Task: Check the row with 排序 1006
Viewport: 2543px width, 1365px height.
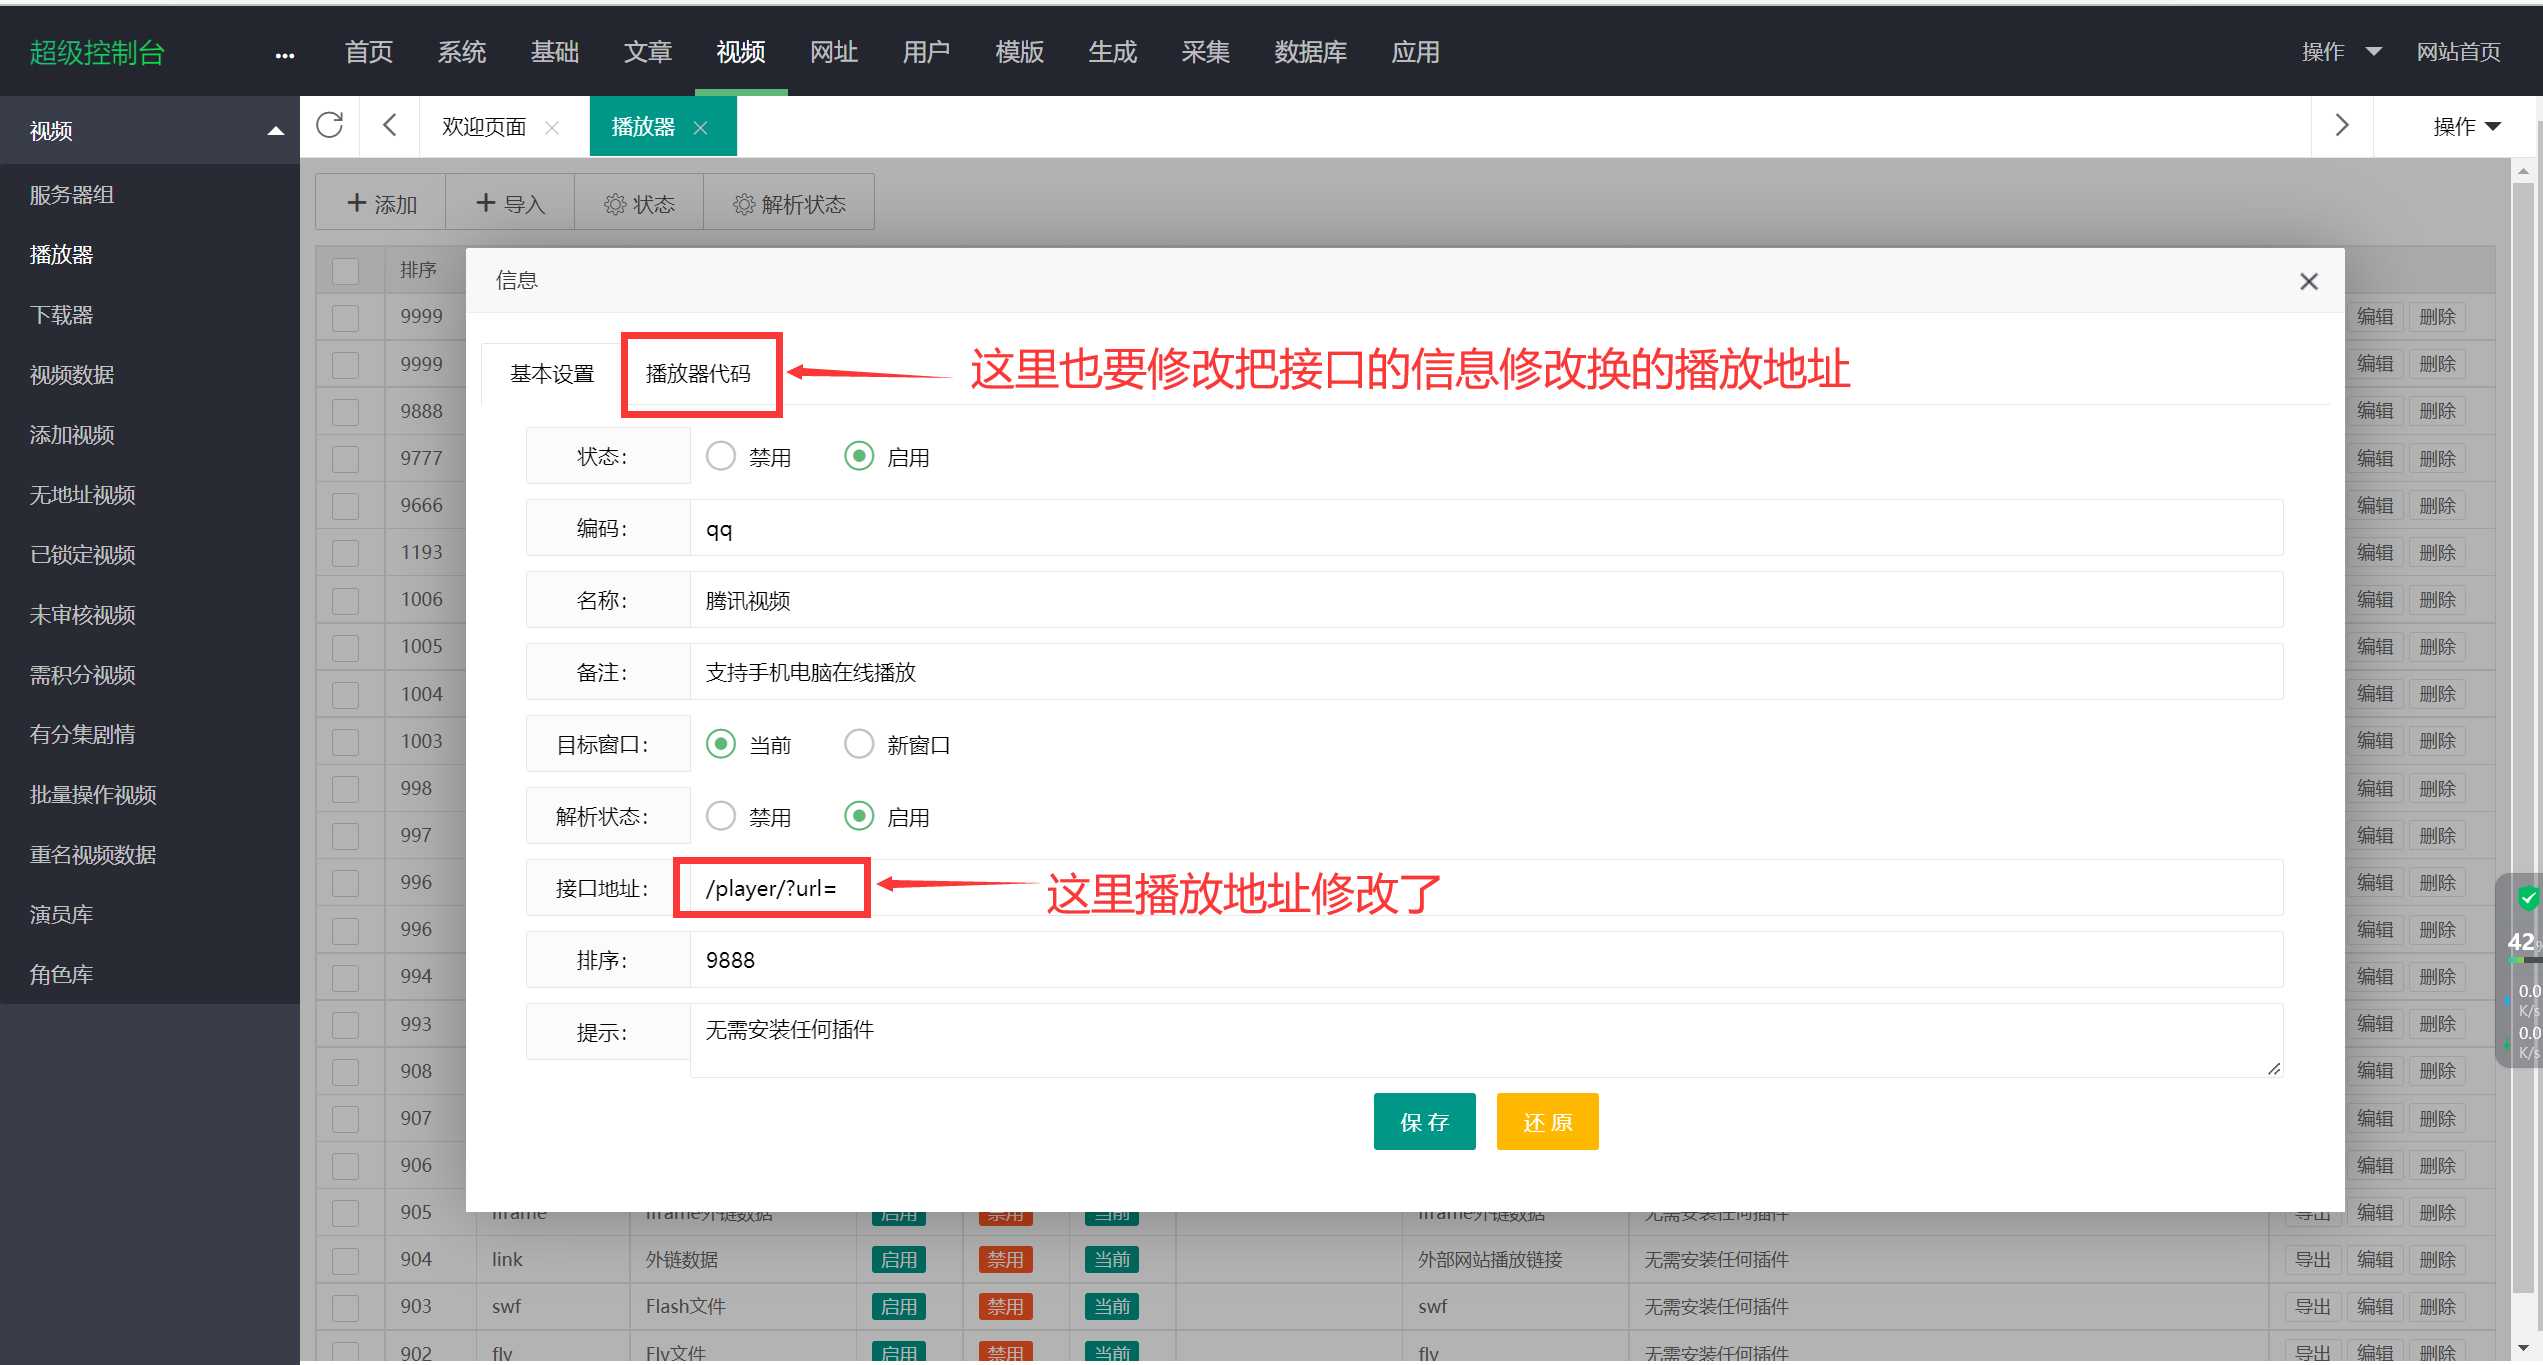Action: coord(345,599)
